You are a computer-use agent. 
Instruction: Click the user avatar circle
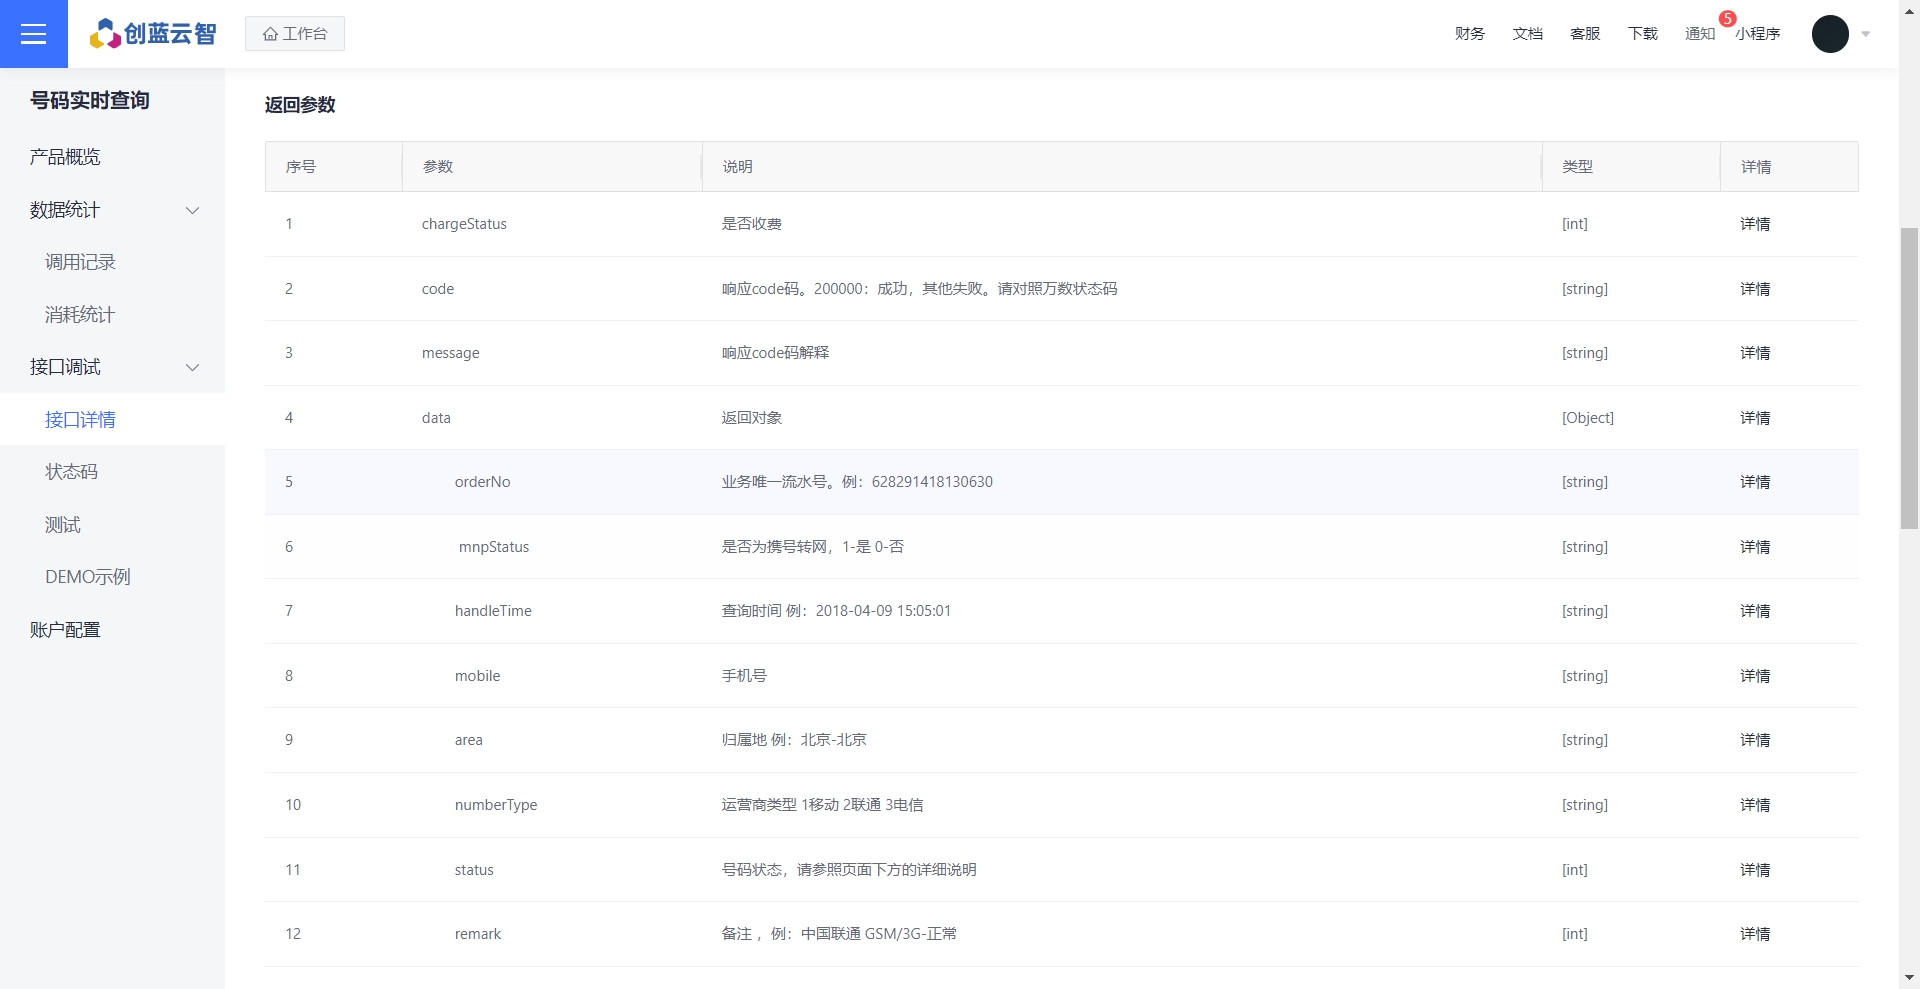pyautogui.click(x=1829, y=34)
